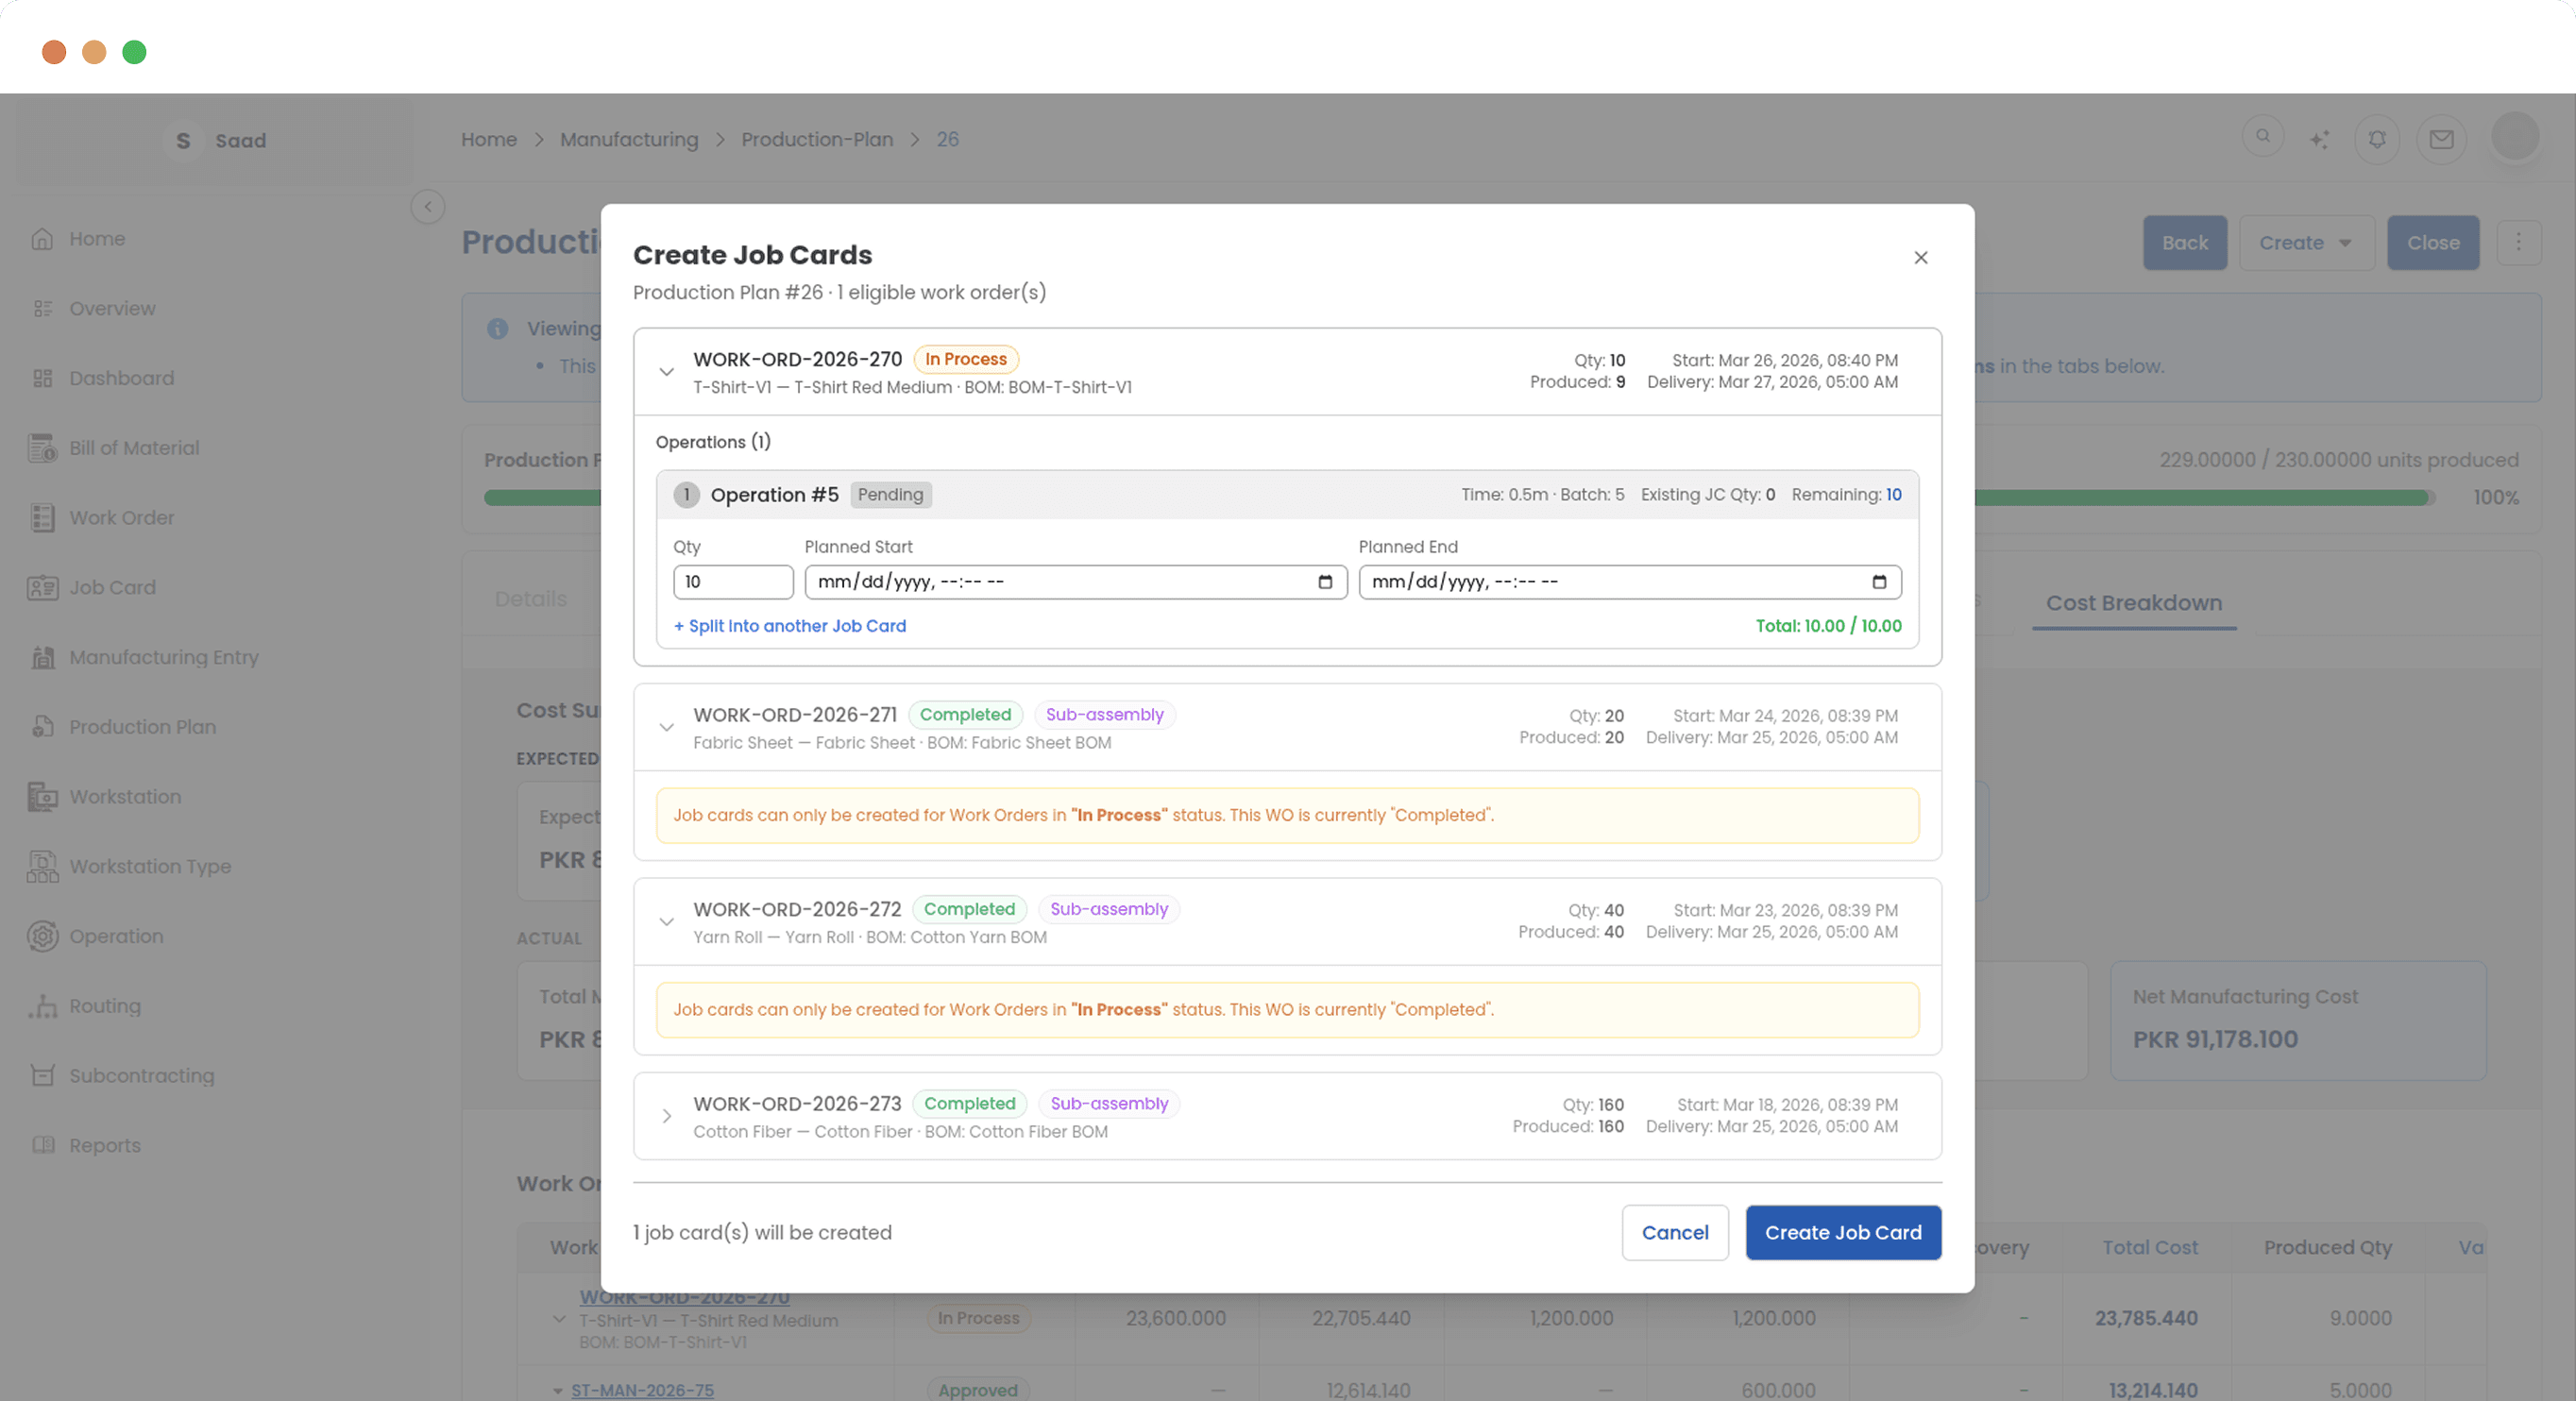The width and height of the screenshot is (2576, 1401).
Task: Close the Create Job Cards dialog
Action: click(1920, 258)
